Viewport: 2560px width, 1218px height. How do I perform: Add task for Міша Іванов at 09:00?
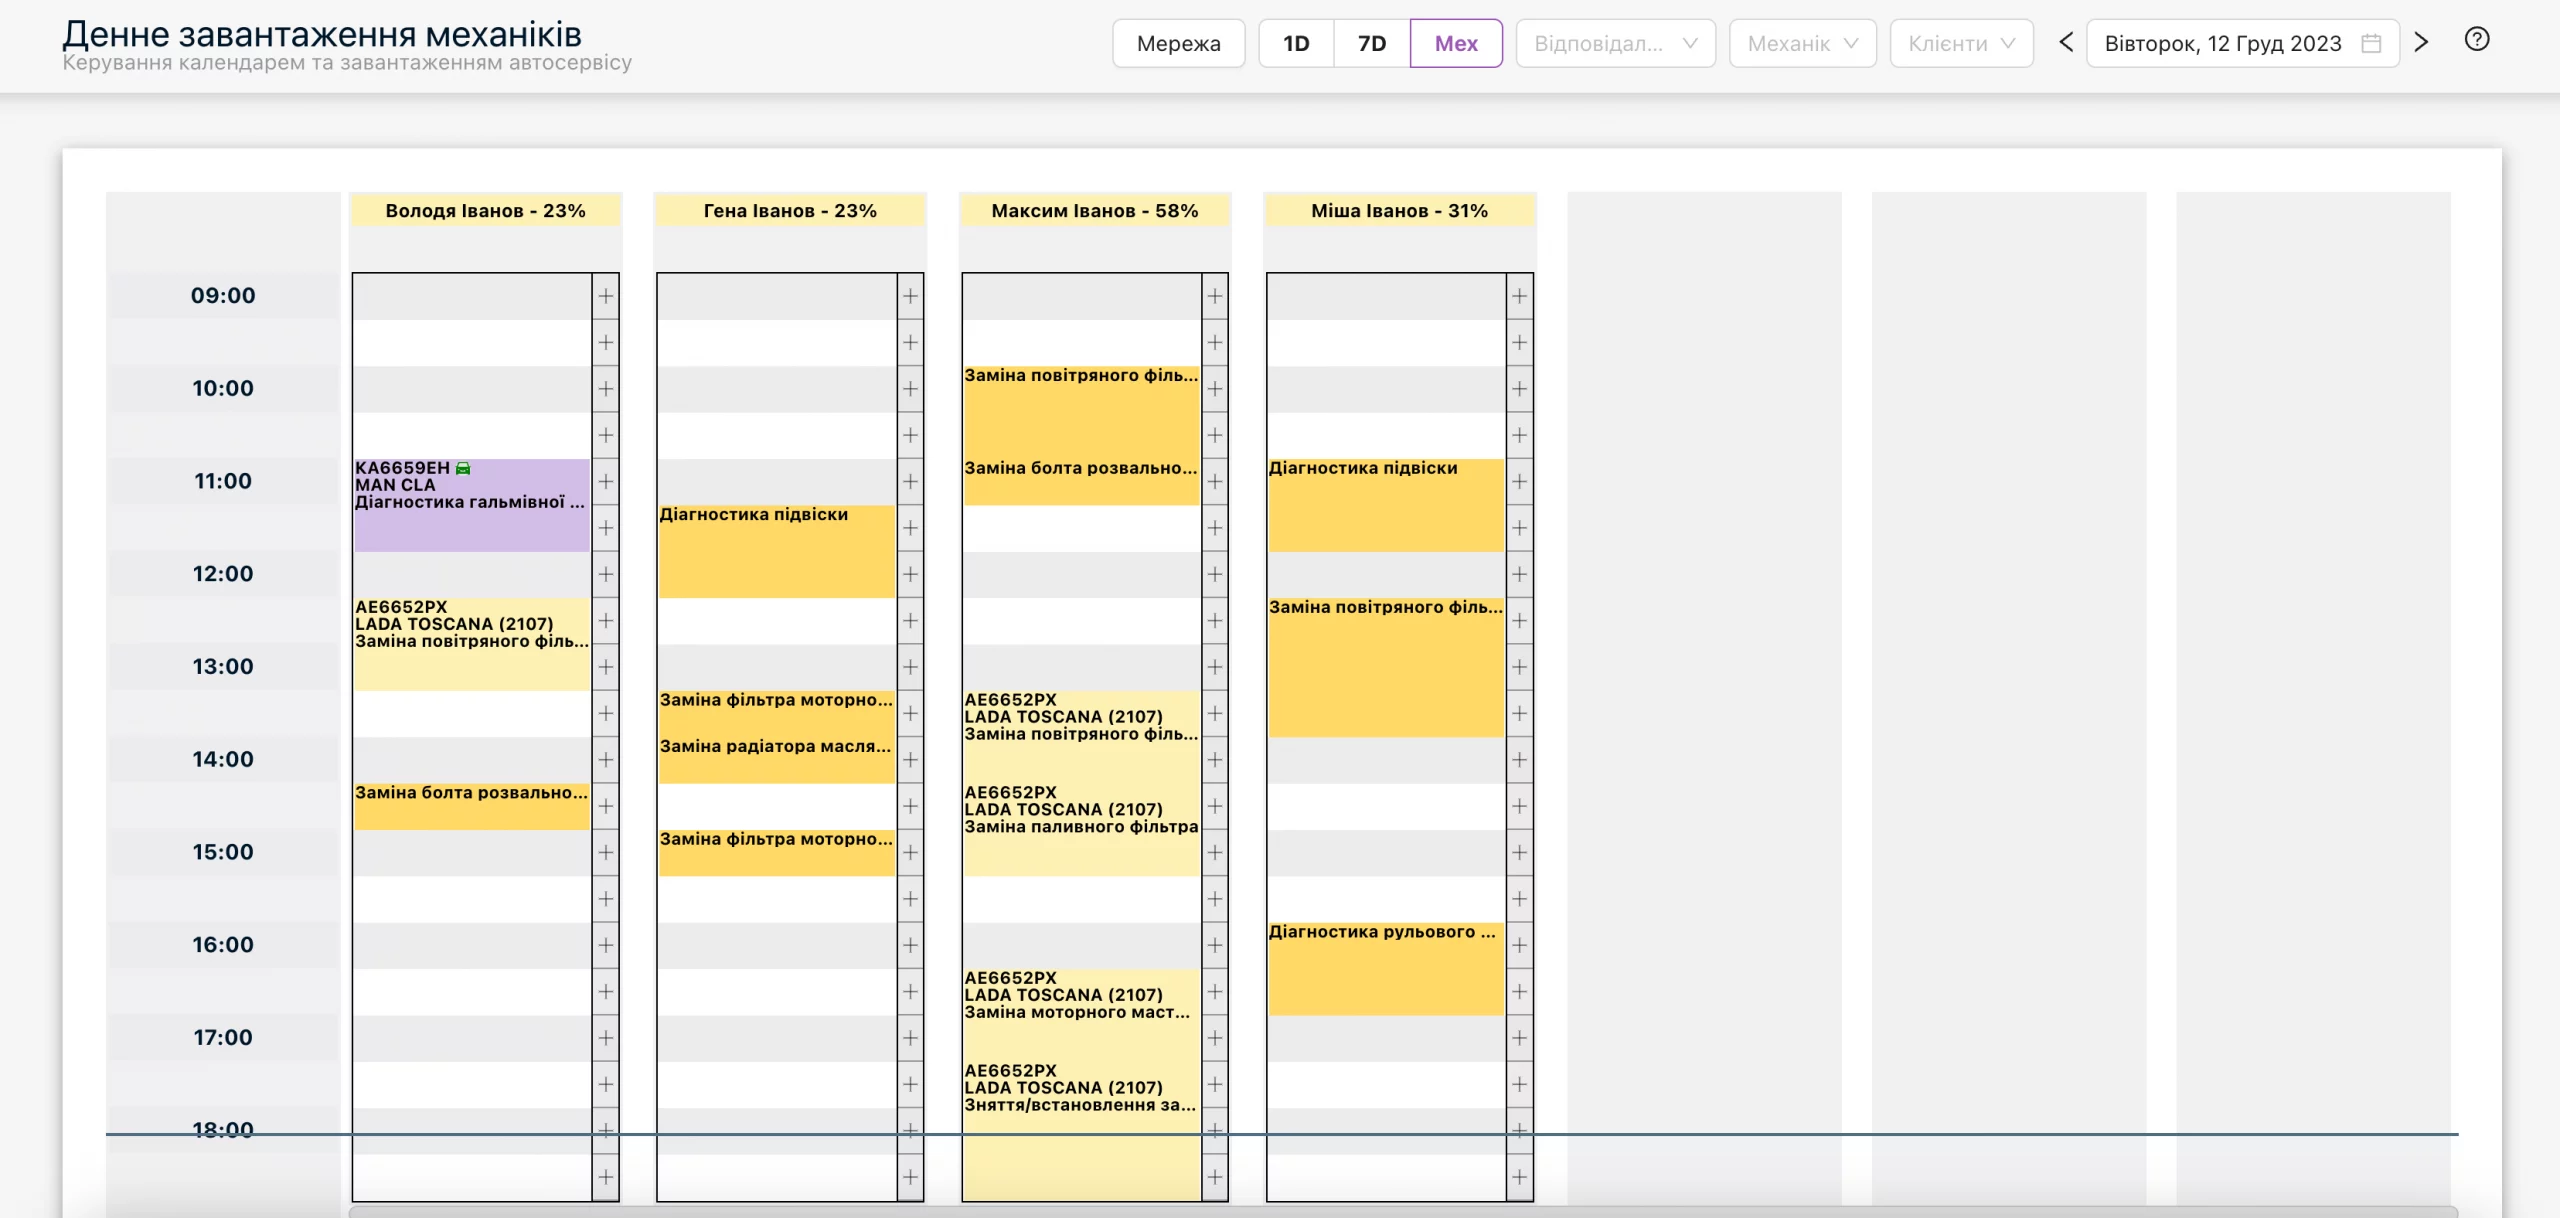1520,296
